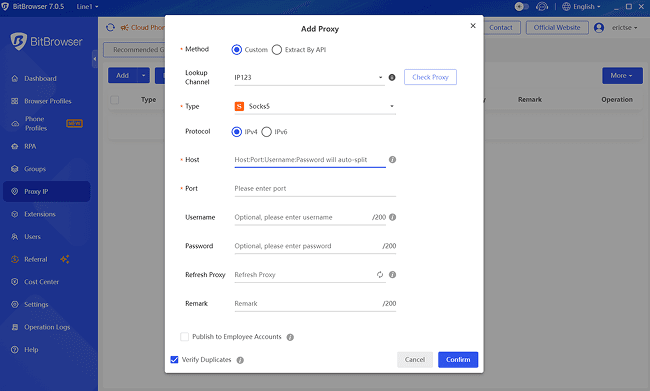Click the Check Proxy button

coord(430,77)
